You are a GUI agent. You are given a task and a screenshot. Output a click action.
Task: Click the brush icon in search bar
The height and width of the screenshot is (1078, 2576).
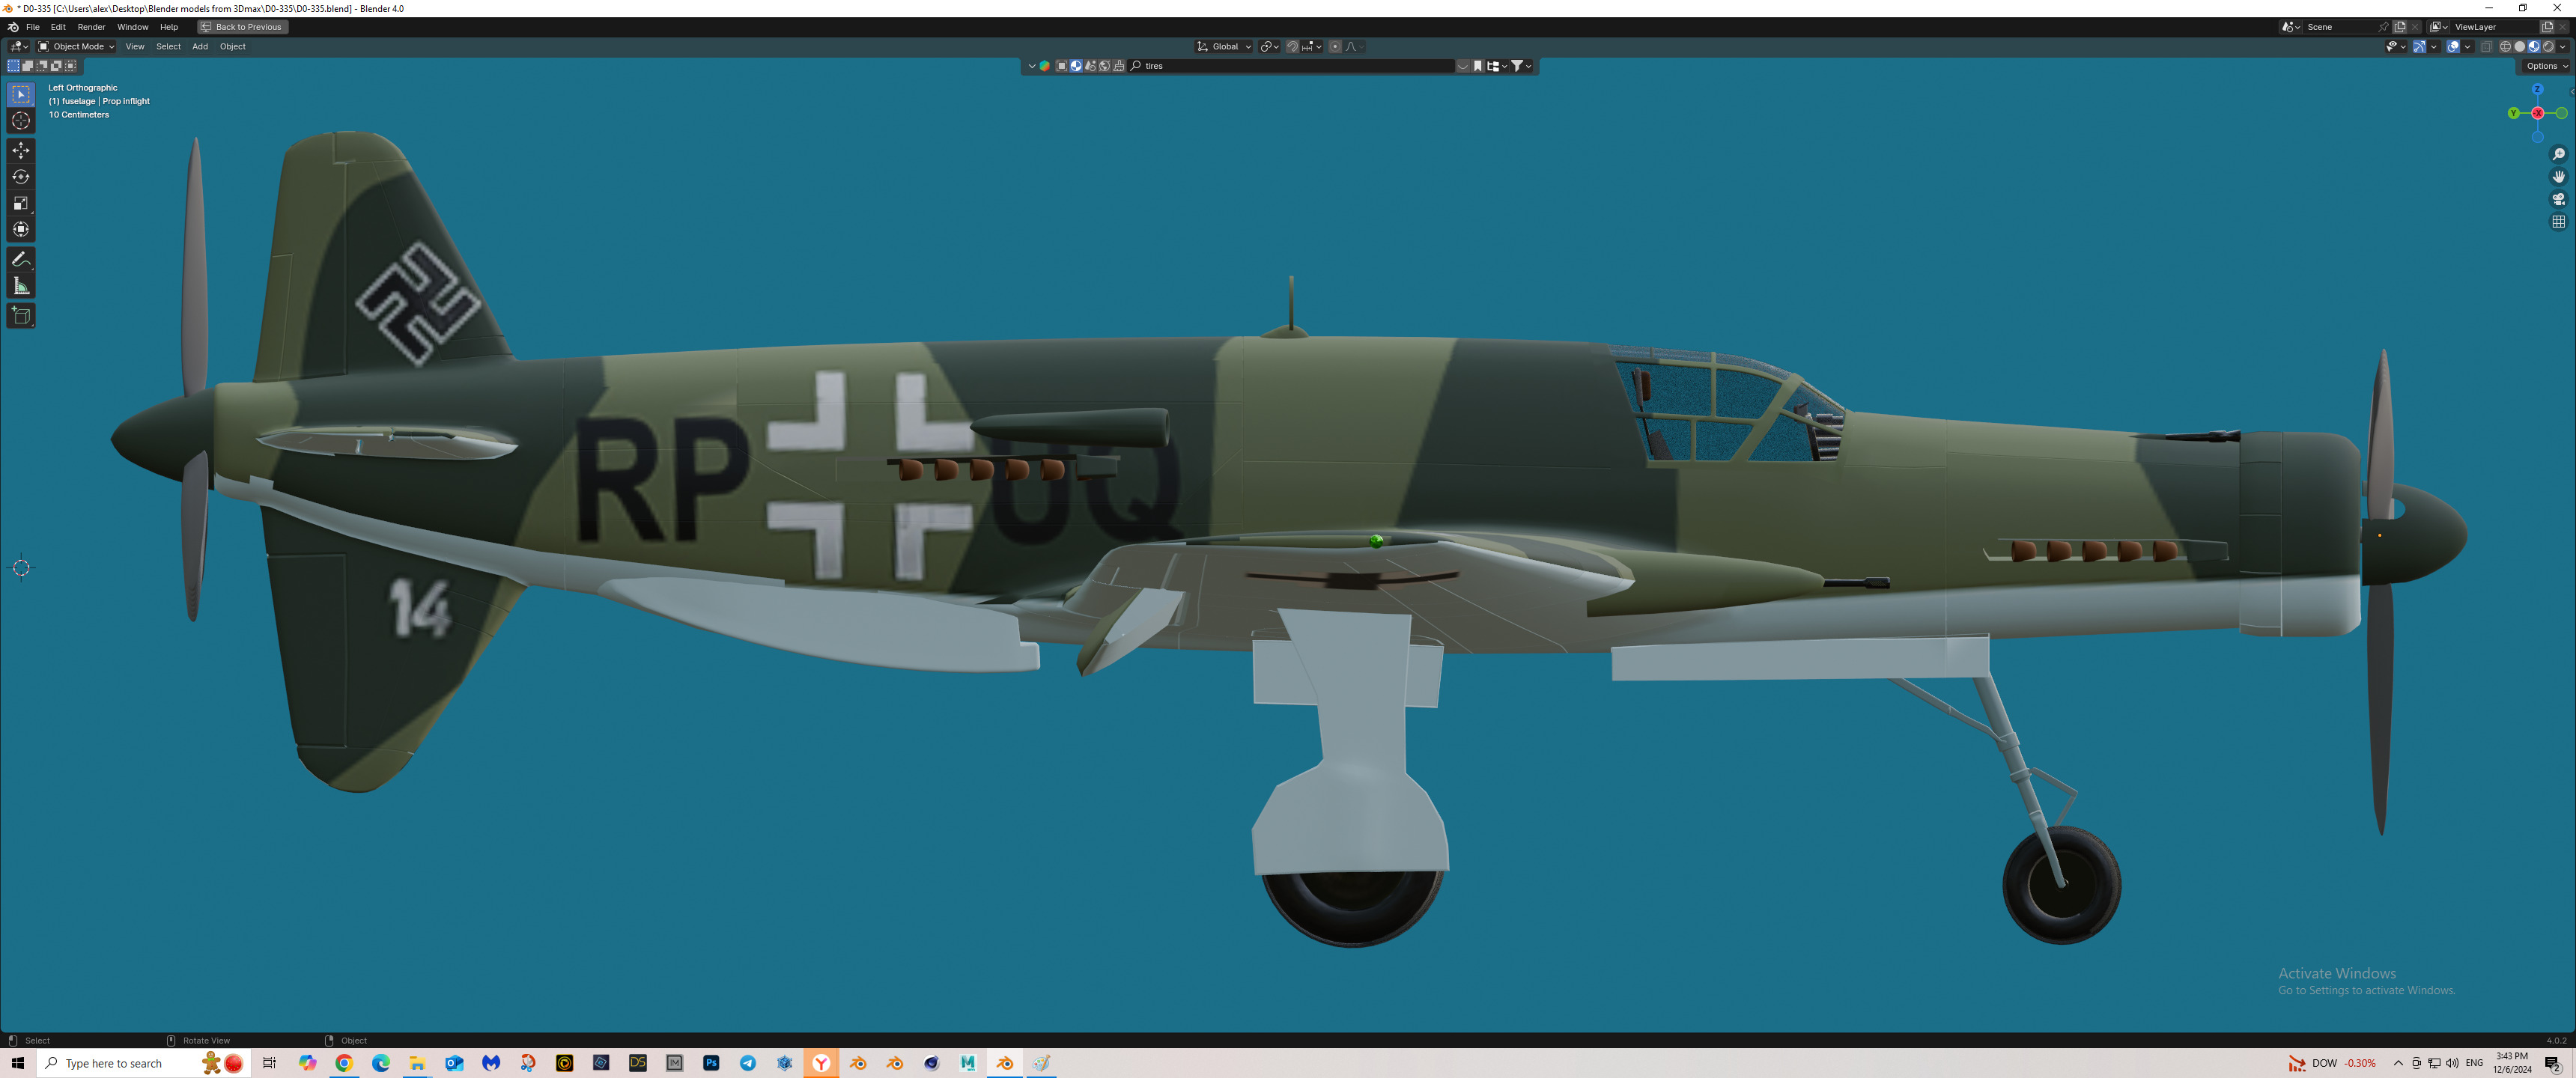point(1119,66)
